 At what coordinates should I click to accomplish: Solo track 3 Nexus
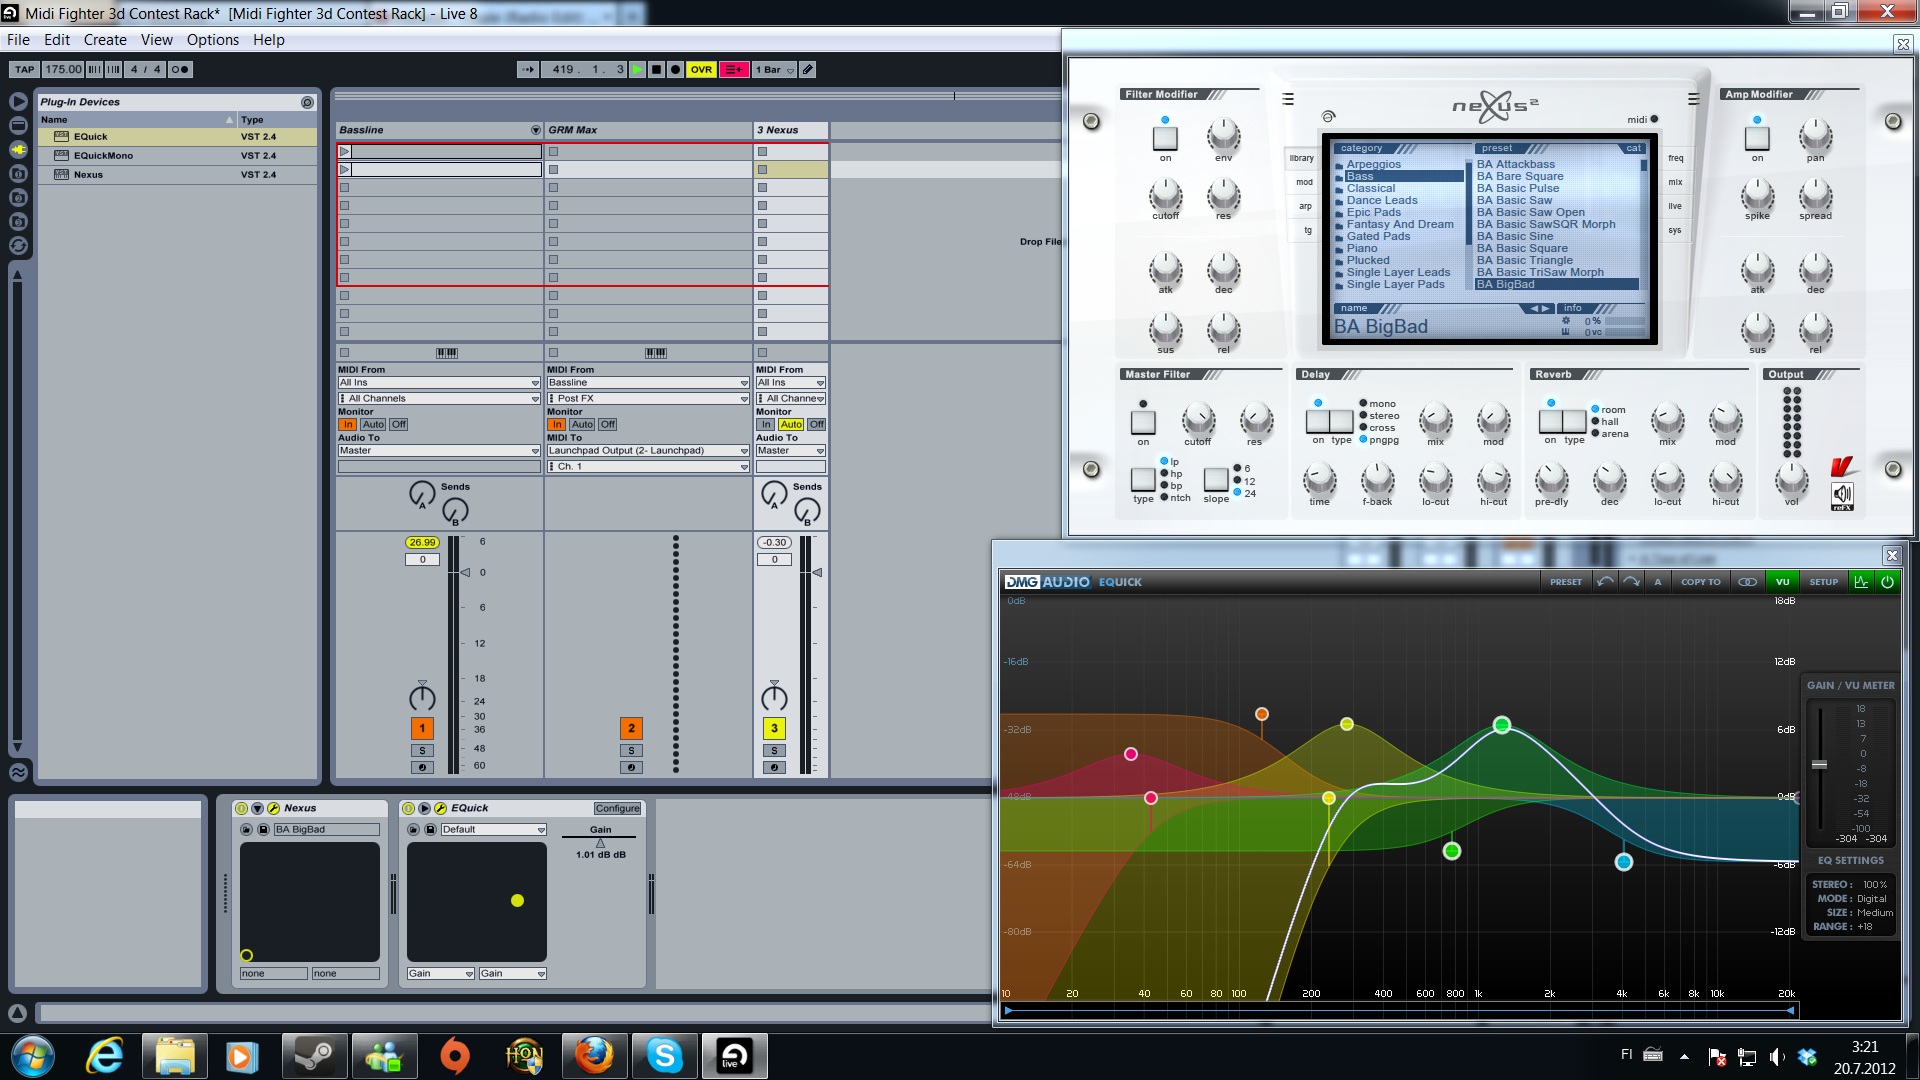pyautogui.click(x=774, y=751)
